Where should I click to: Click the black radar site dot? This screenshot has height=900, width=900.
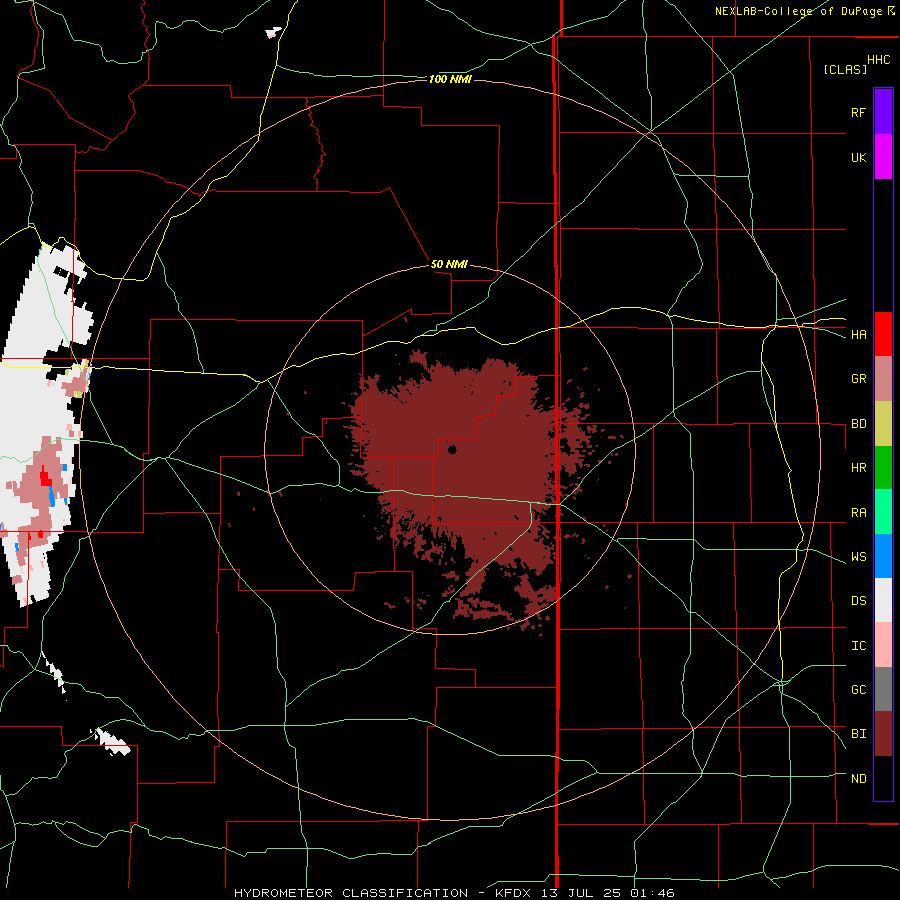[452, 449]
